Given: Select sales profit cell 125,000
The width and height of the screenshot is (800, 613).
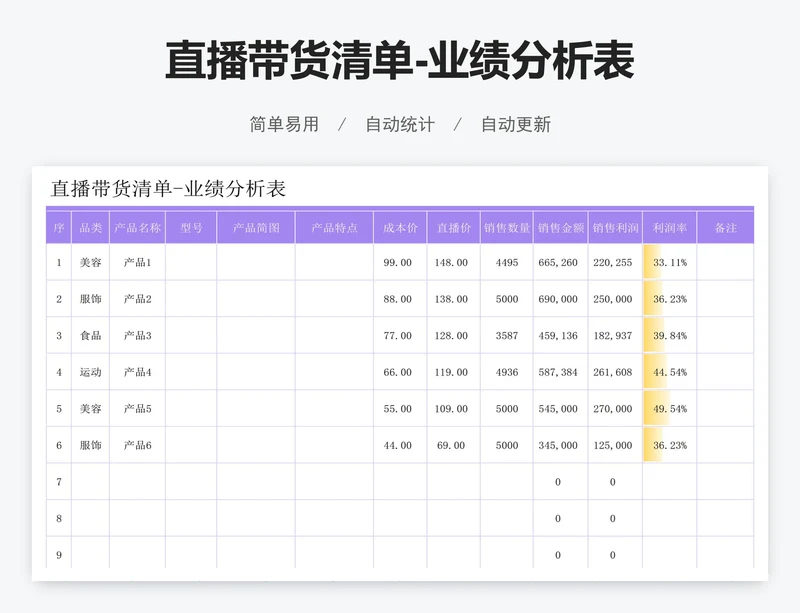Looking at the screenshot, I should [615, 446].
